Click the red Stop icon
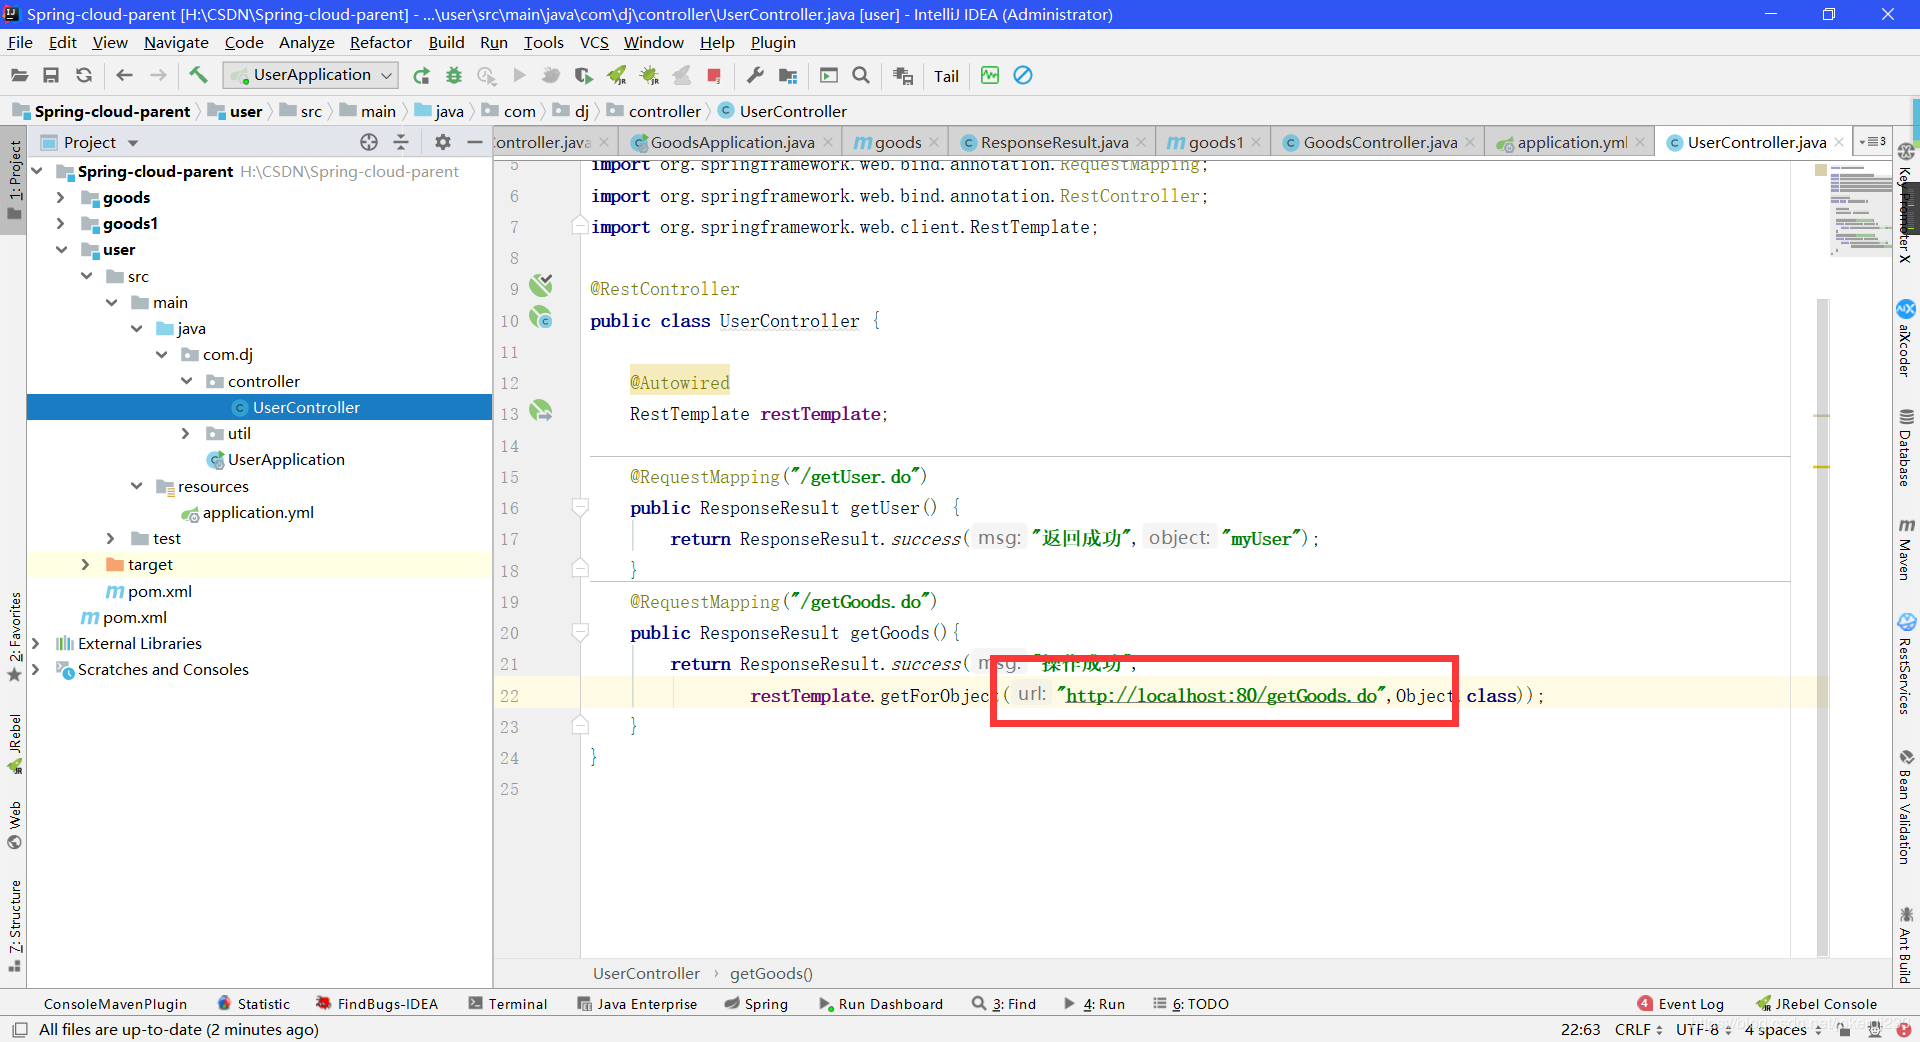 coord(714,76)
